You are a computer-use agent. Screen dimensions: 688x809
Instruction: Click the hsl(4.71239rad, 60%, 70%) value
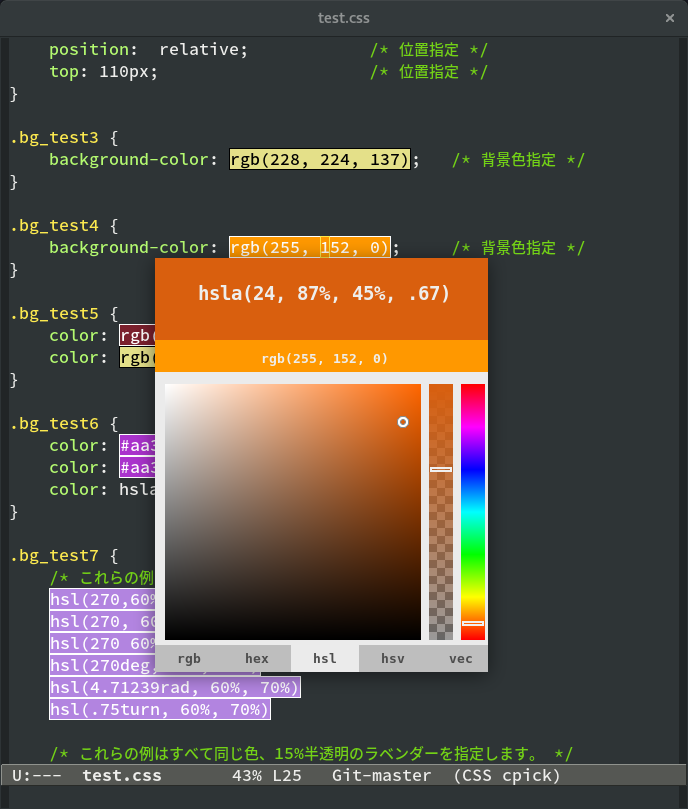coord(175,687)
